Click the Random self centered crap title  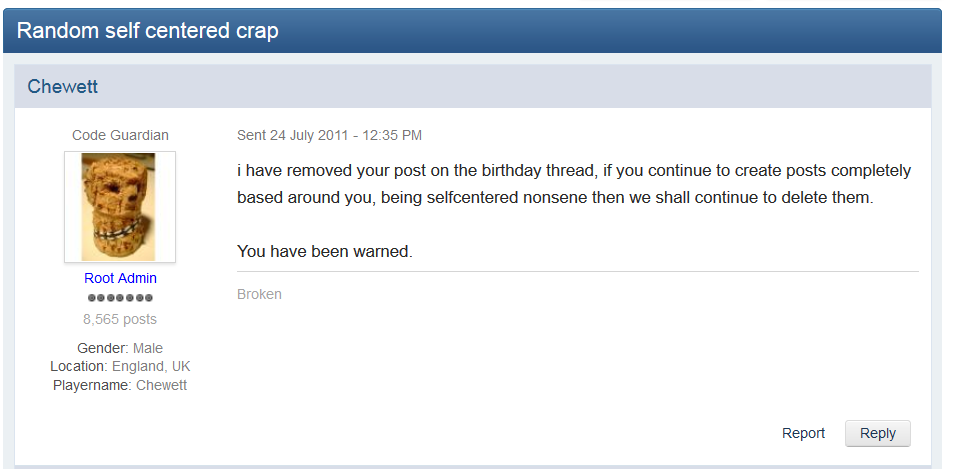point(147,30)
